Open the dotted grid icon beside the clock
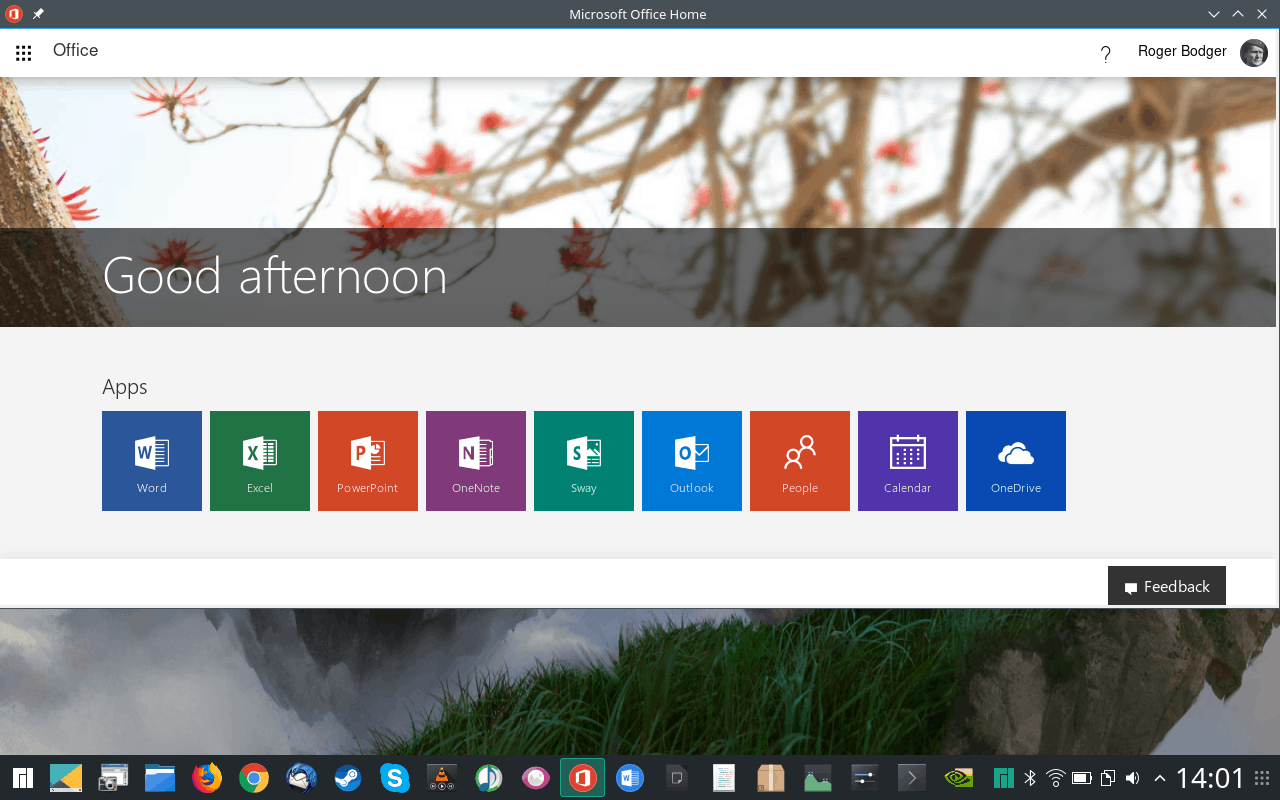The image size is (1280, 800). click(x=1262, y=777)
